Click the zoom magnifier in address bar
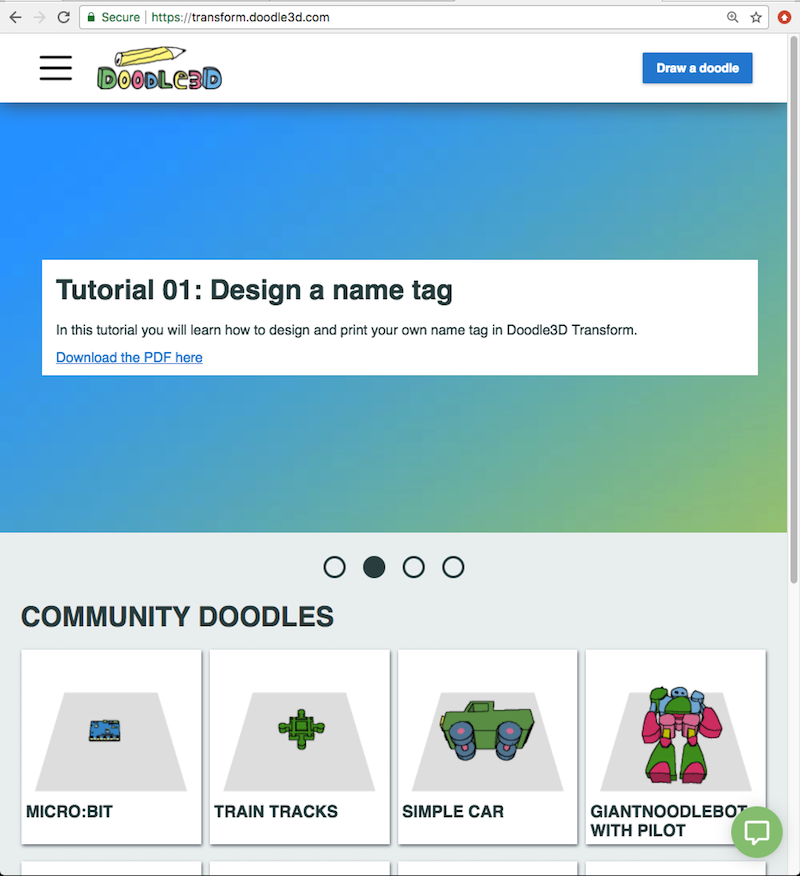 pyautogui.click(x=732, y=17)
